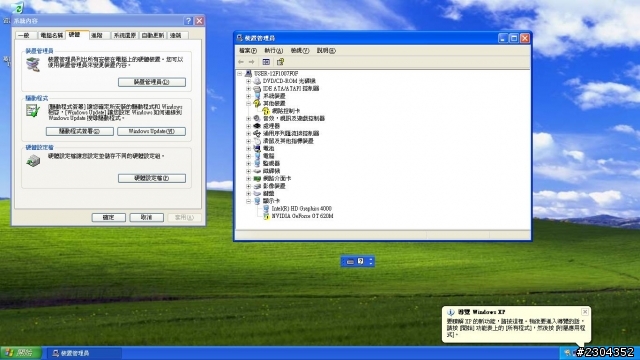Click the 網路控制卡 warning device icon
640x360 pixels.
tap(266, 111)
